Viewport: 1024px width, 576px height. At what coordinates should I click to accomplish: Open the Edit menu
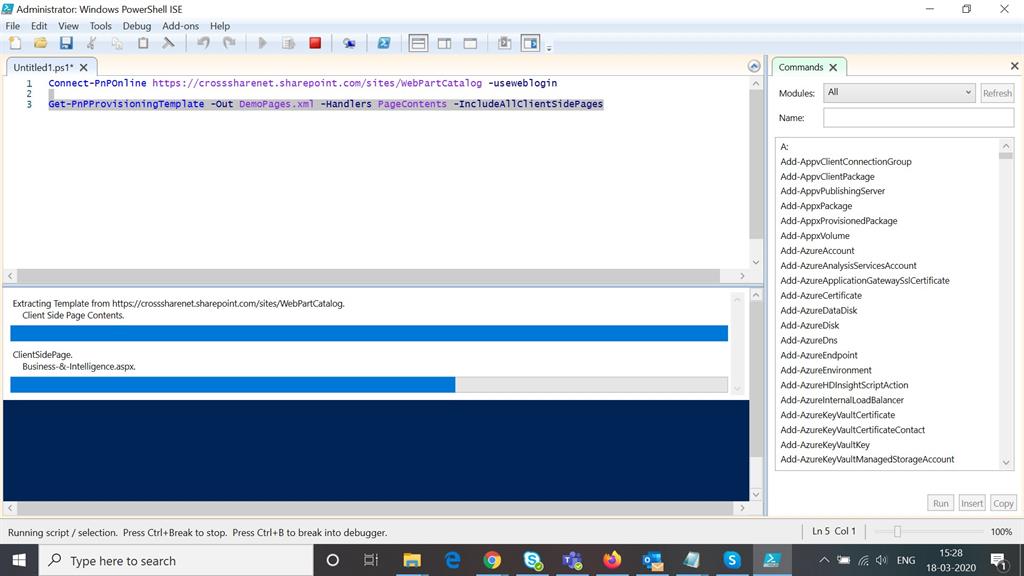click(39, 26)
